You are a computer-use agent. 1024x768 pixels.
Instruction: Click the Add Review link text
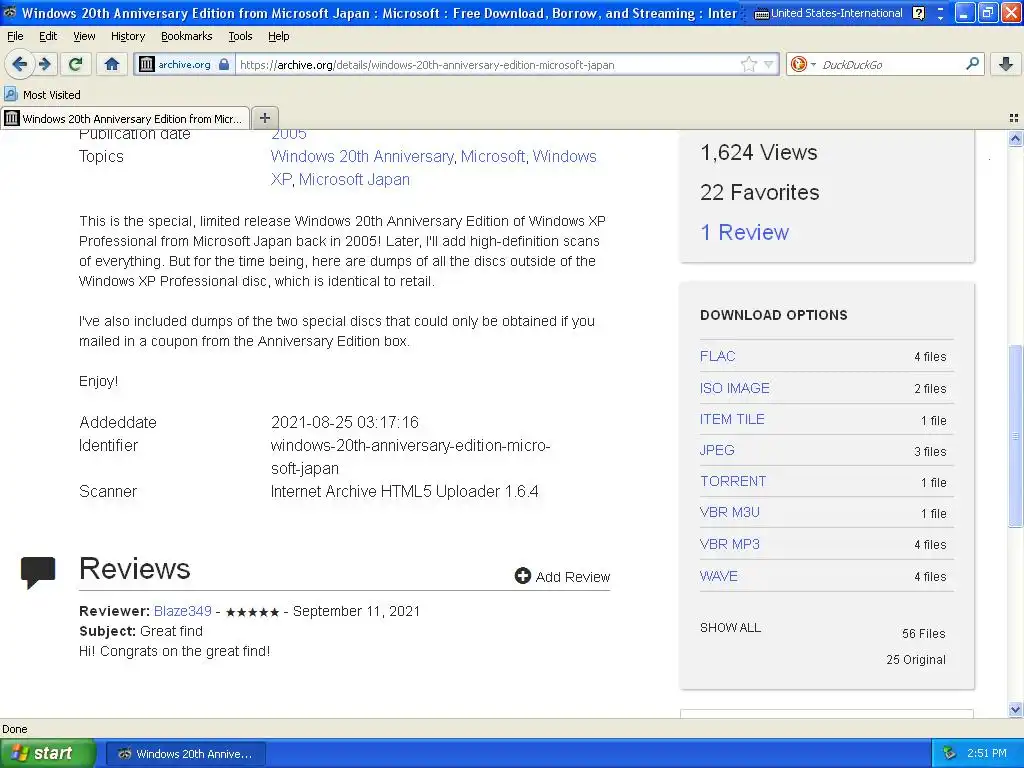573,577
